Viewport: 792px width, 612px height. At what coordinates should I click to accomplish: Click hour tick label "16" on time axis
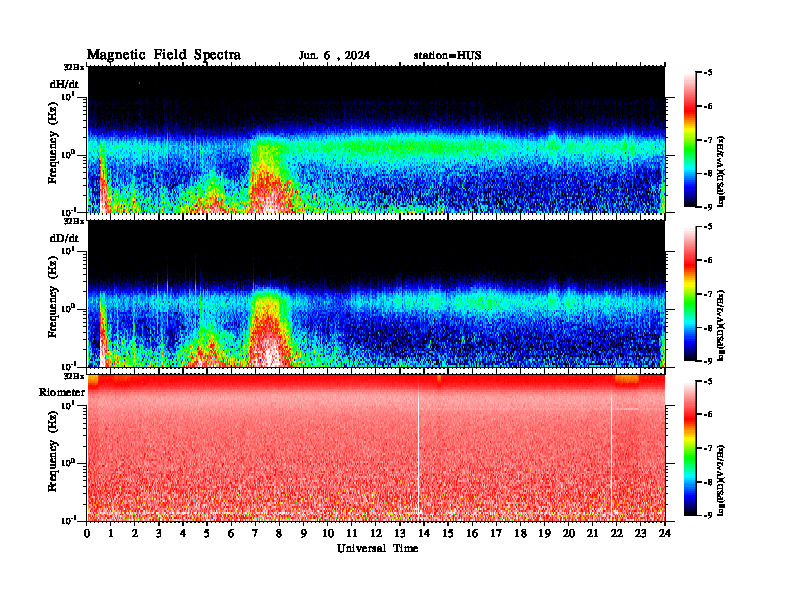point(472,534)
